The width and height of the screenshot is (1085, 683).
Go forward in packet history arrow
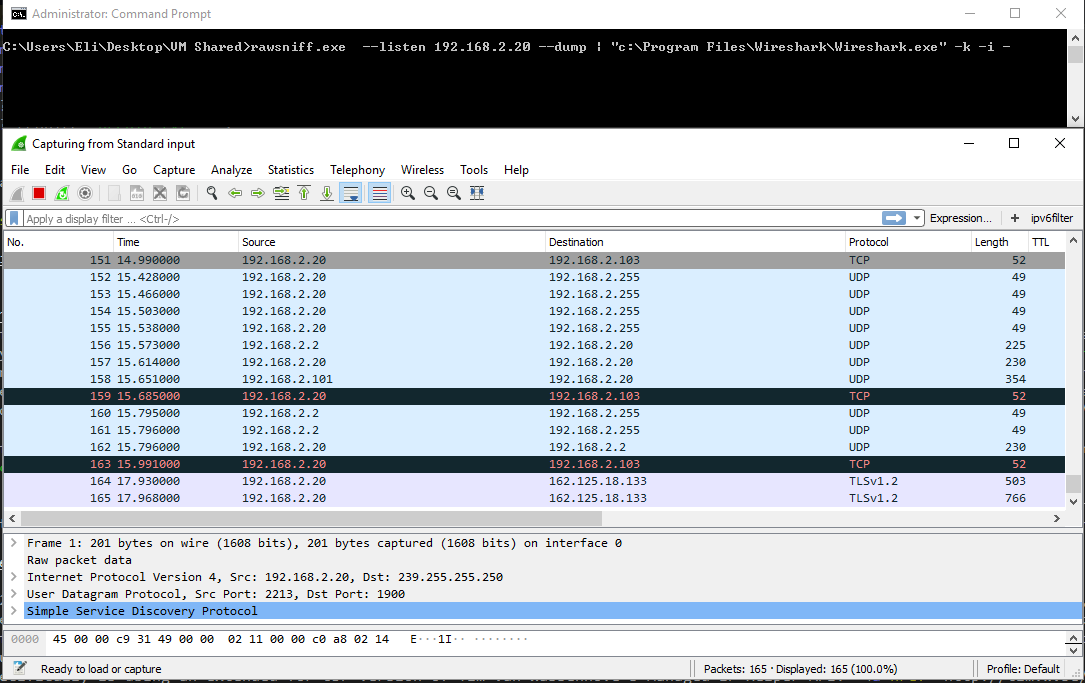pos(258,194)
